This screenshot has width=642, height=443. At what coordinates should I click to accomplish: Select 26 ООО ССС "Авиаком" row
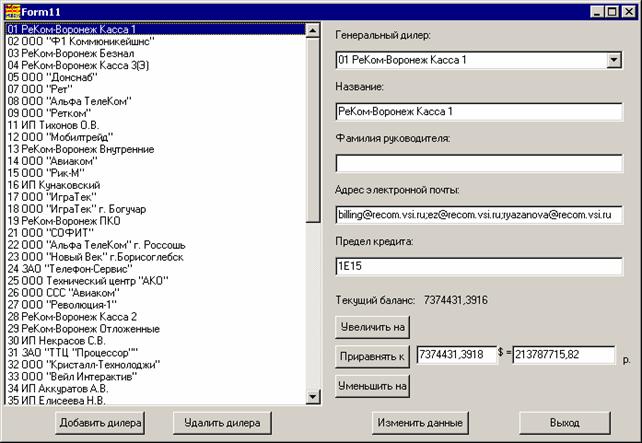coord(156,293)
